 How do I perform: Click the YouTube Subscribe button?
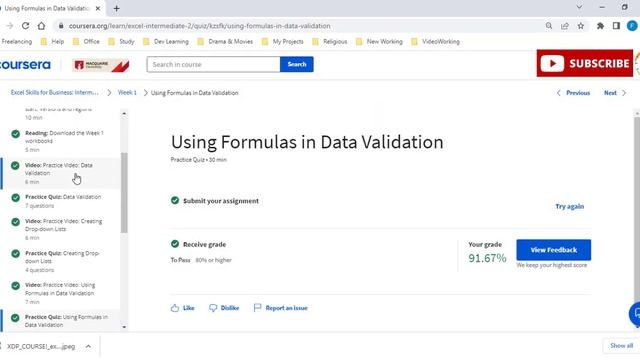pos(584,63)
